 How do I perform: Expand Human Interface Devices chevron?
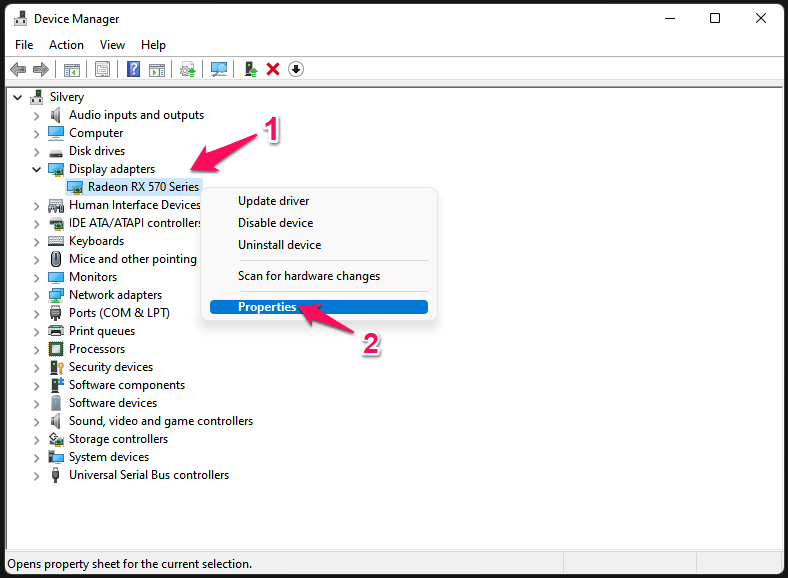(36, 206)
